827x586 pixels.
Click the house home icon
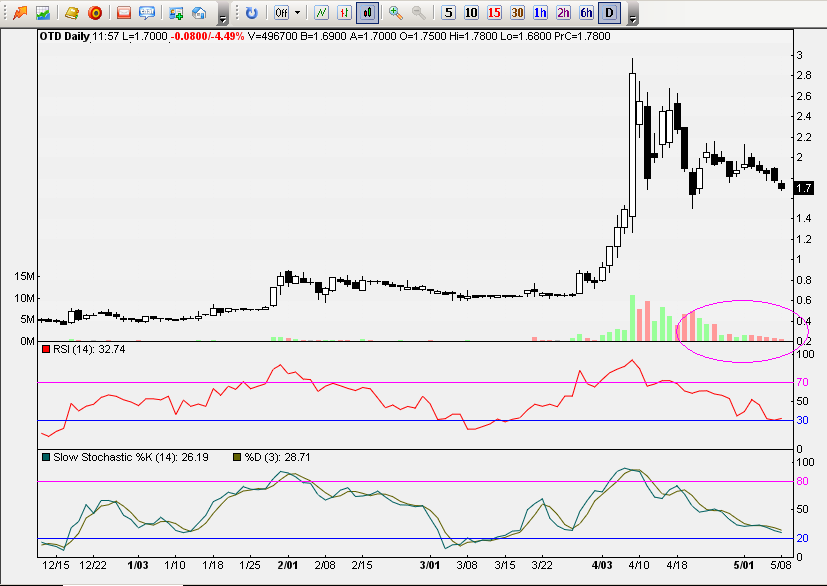(x=199, y=13)
